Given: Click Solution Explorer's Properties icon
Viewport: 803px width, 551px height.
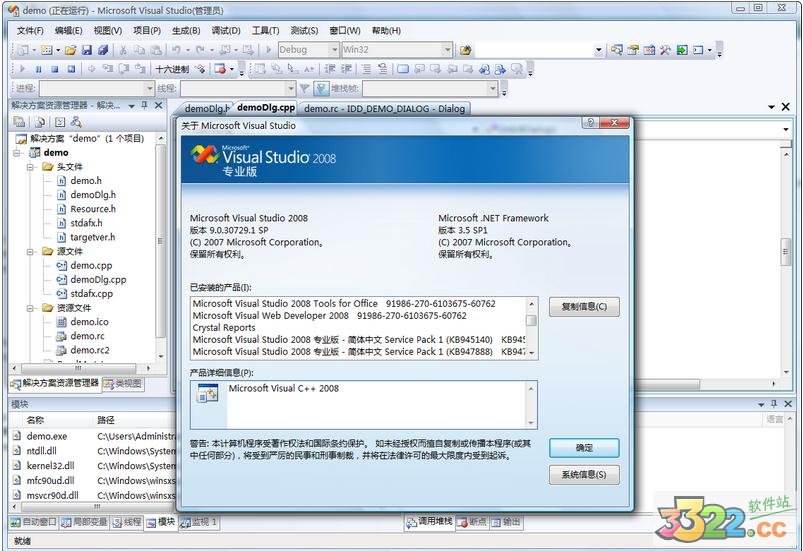Looking at the screenshot, I should 19,122.
